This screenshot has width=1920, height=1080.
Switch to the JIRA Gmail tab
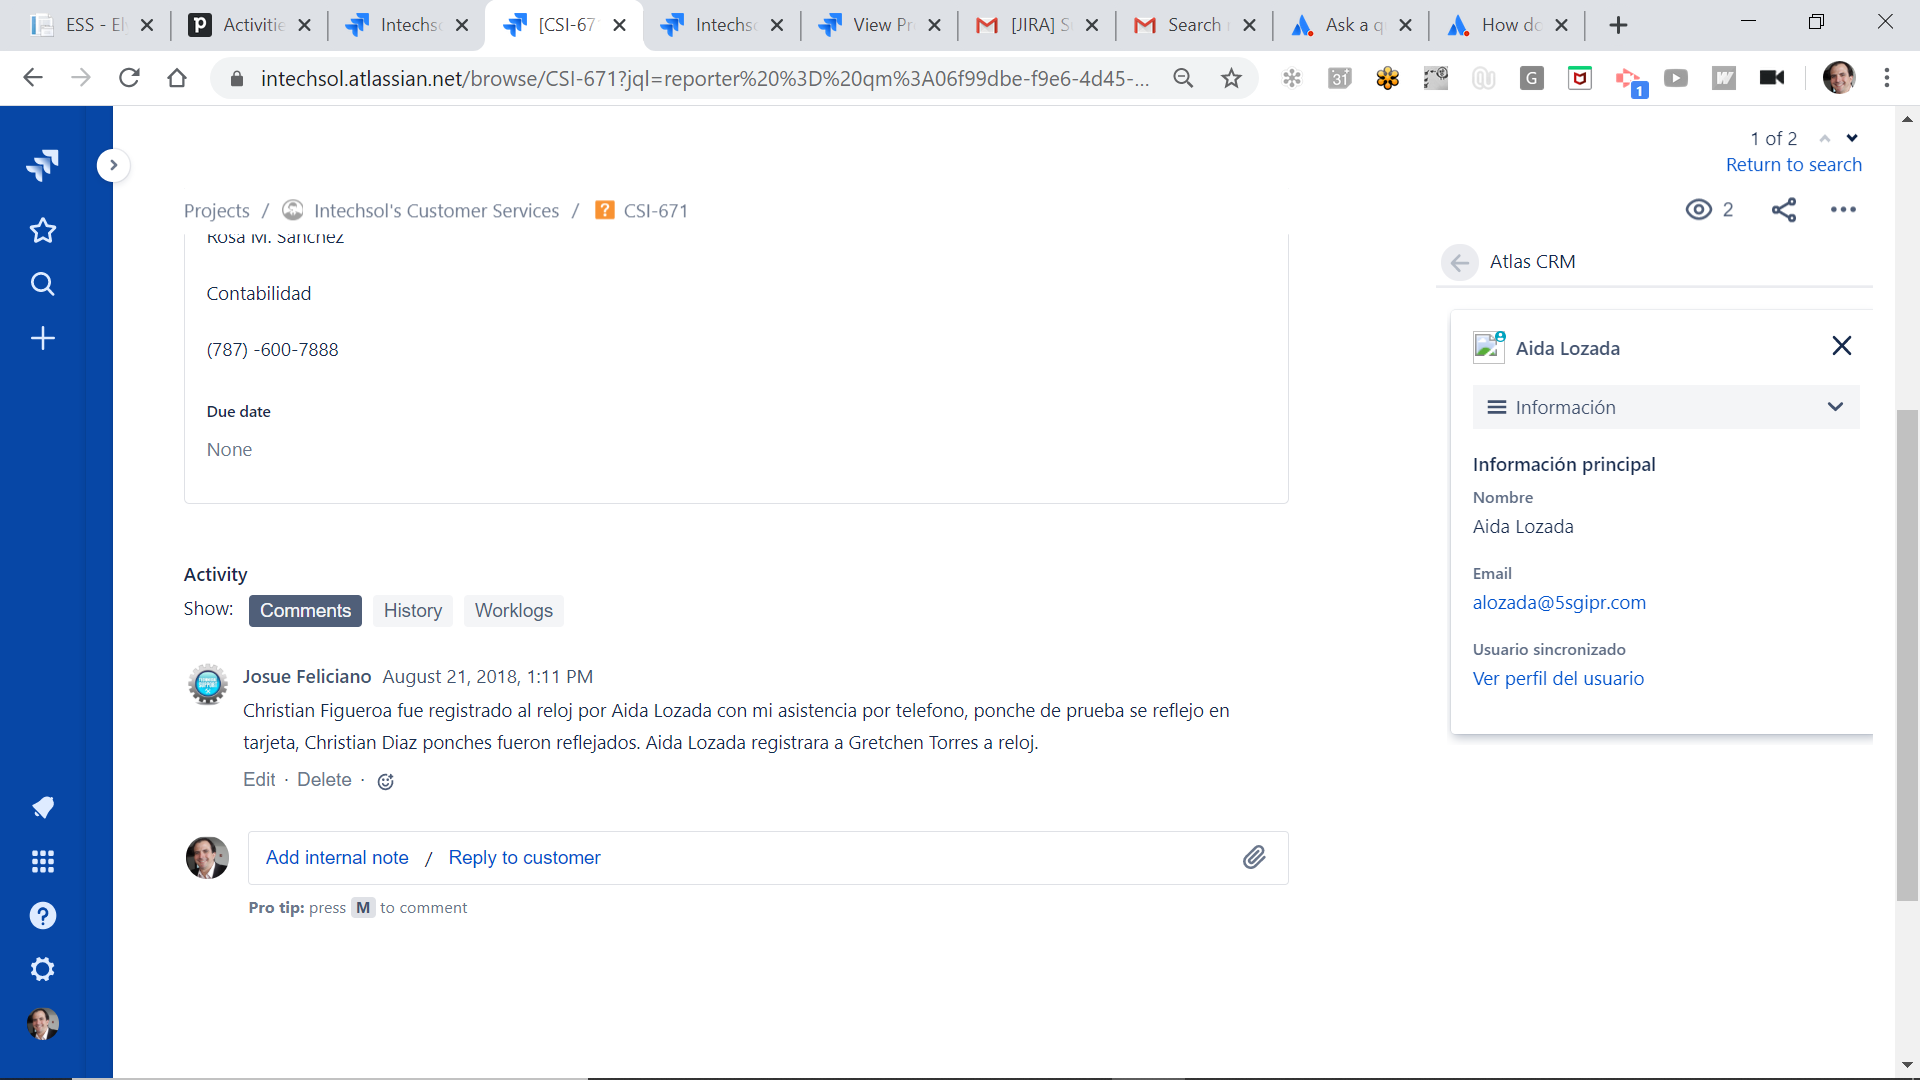1035,25
